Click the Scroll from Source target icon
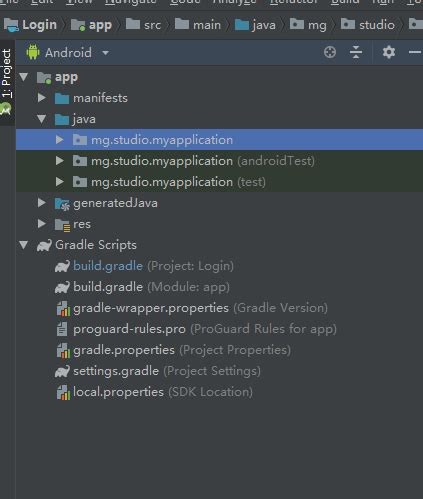Viewport: 423px width, 499px height. pyautogui.click(x=330, y=52)
